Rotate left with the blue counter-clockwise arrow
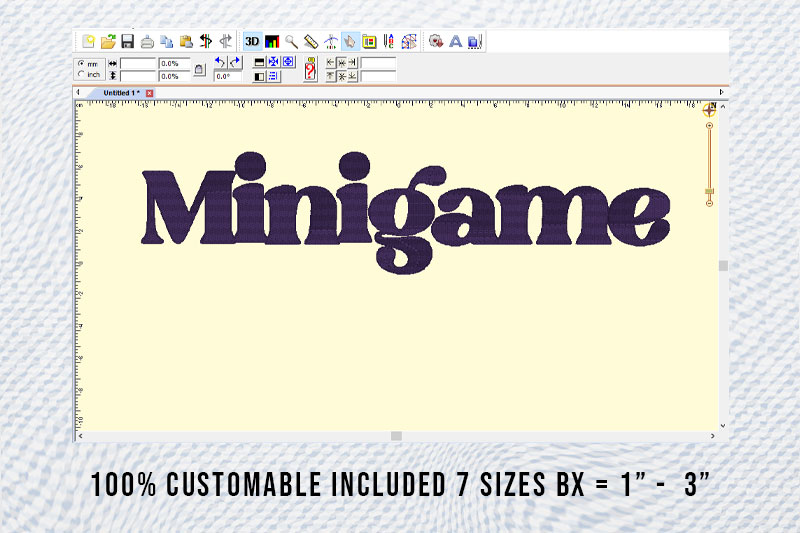The image size is (800, 533). [x=220, y=62]
